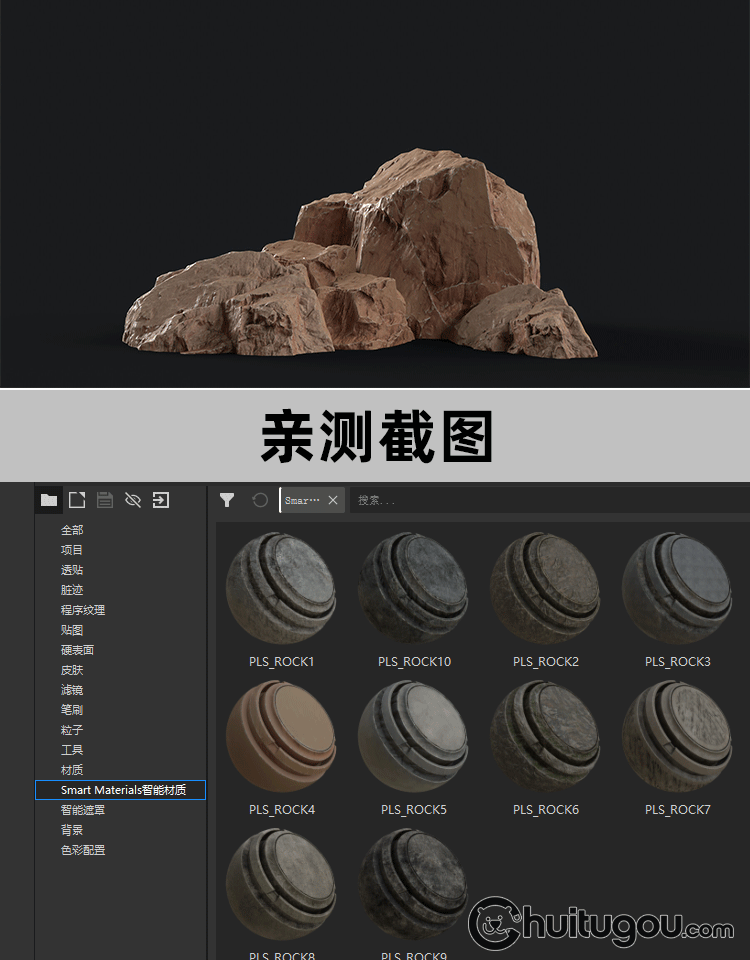Click the import arrow icon
The width and height of the screenshot is (750, 960).
point(161,500)
